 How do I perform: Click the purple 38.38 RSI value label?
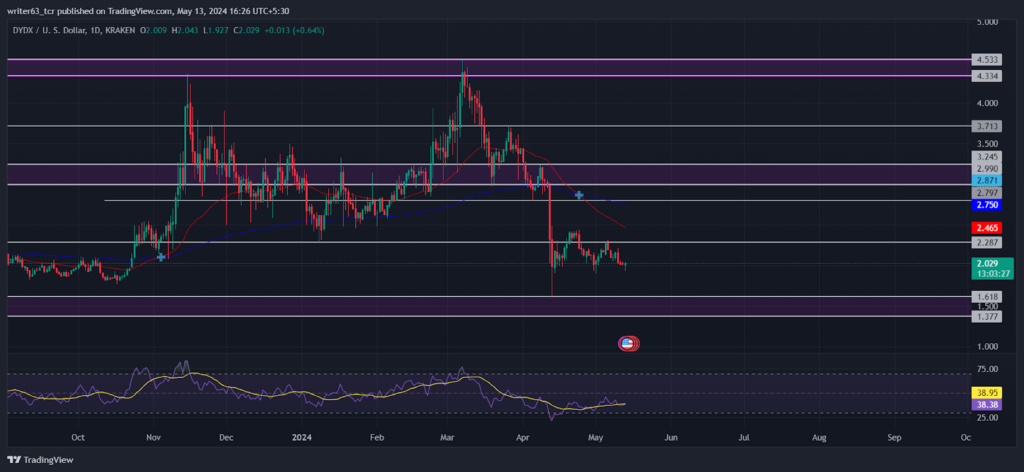point(985,405)
